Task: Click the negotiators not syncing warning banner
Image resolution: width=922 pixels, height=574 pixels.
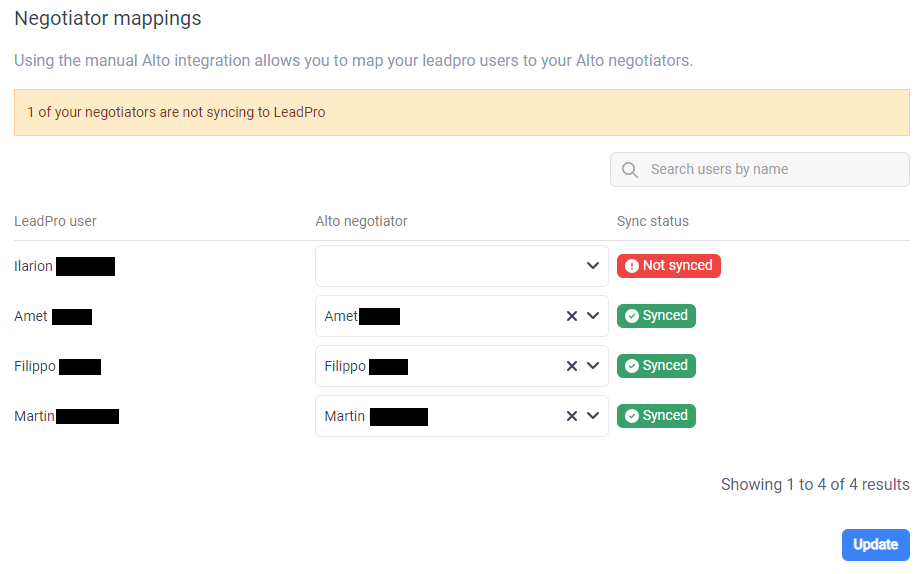Action: [461, 112]
